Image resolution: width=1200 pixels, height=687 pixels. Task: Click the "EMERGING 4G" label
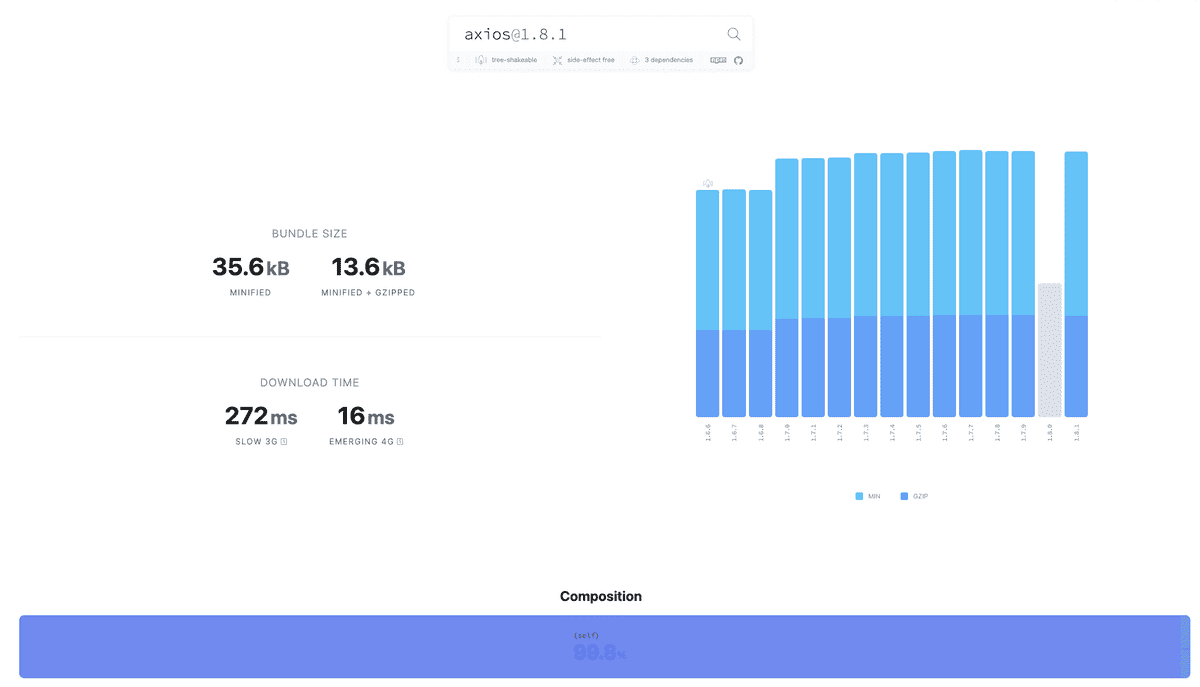pos(361,441)
